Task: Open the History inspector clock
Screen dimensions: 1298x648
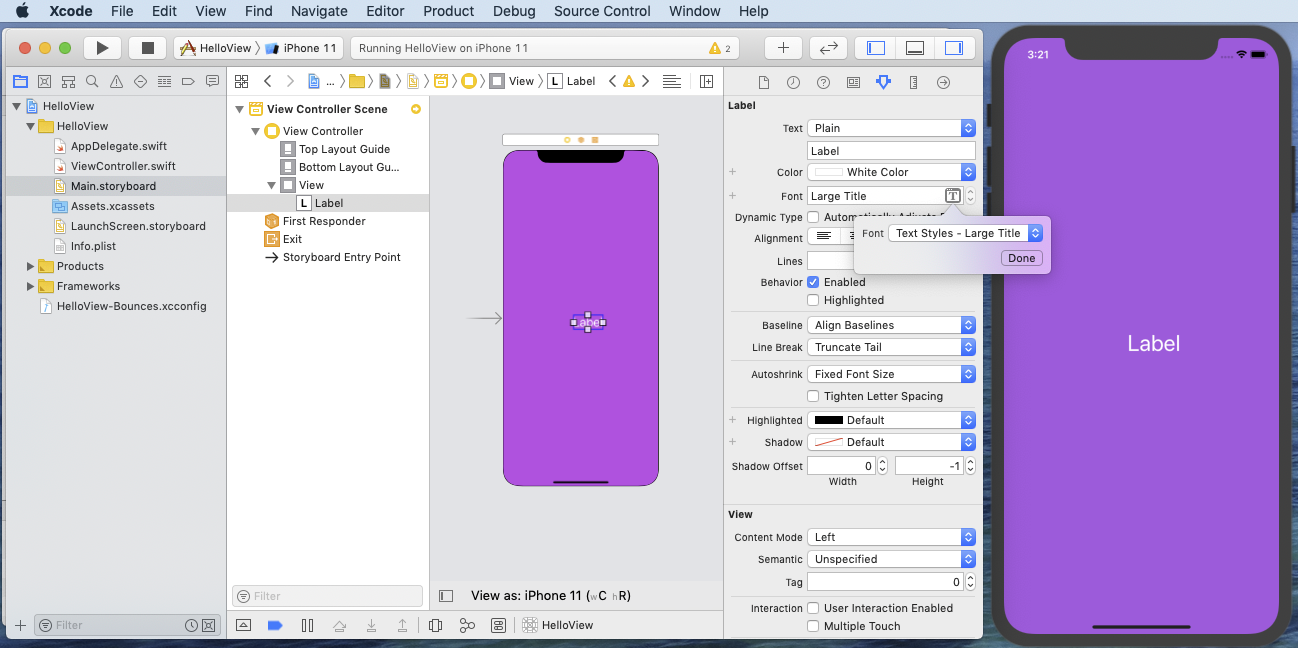Action: 793,82
